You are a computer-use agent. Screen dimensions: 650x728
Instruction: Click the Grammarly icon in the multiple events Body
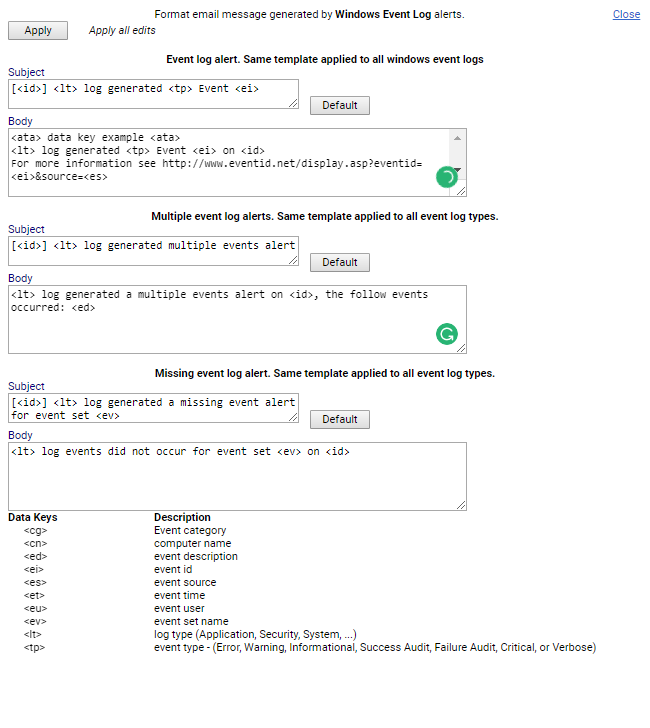446,334
